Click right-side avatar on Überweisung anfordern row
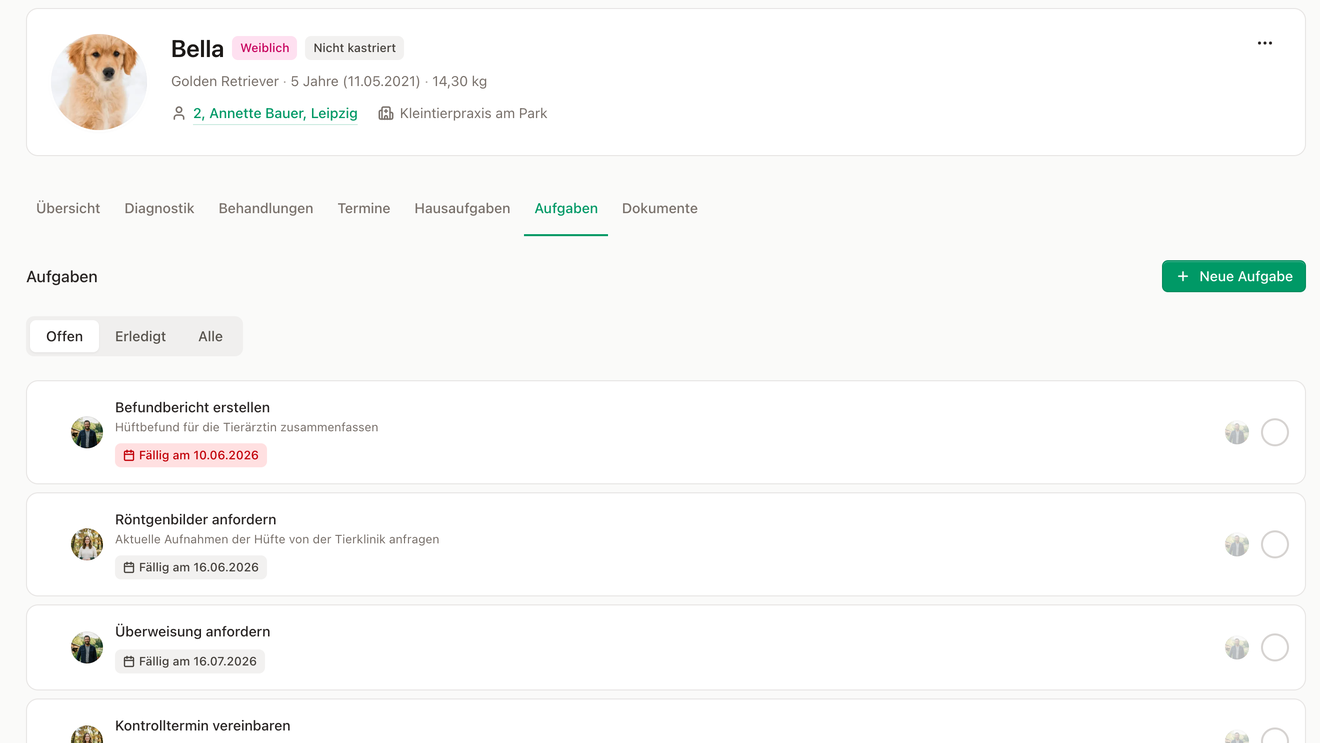The image size is (1320, 743). click(x=1237, y=647)
